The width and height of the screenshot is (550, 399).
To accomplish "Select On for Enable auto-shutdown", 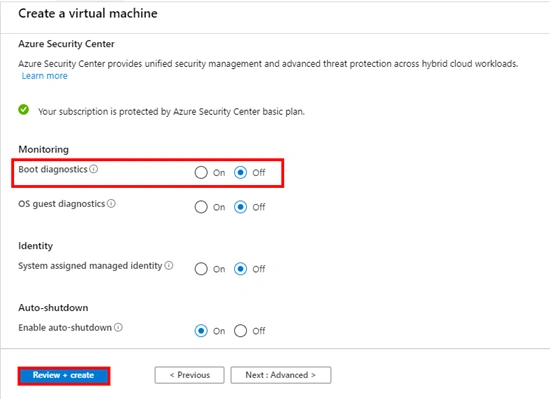I will [201, 331].
